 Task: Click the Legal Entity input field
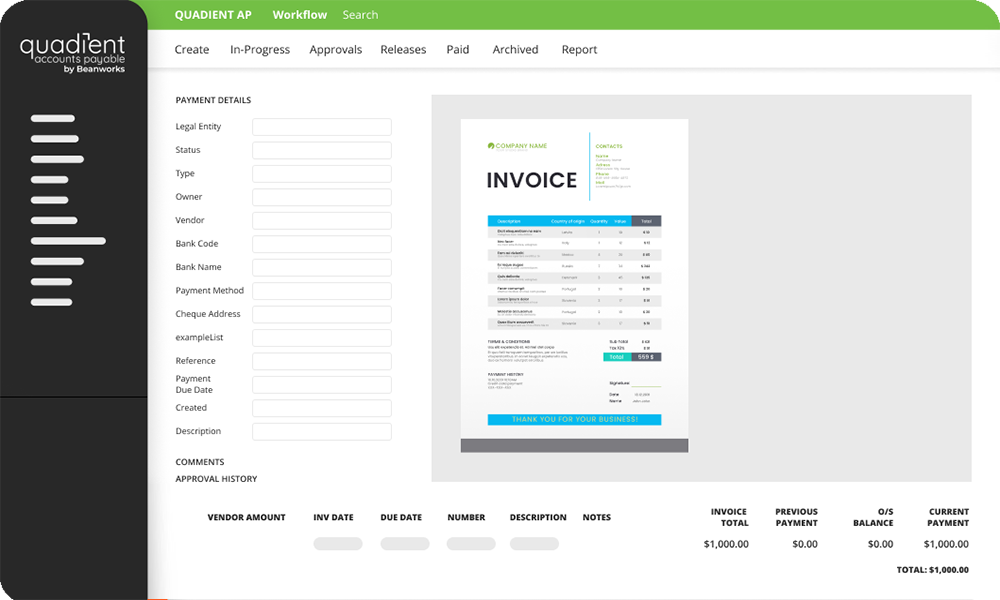(321, 127)
